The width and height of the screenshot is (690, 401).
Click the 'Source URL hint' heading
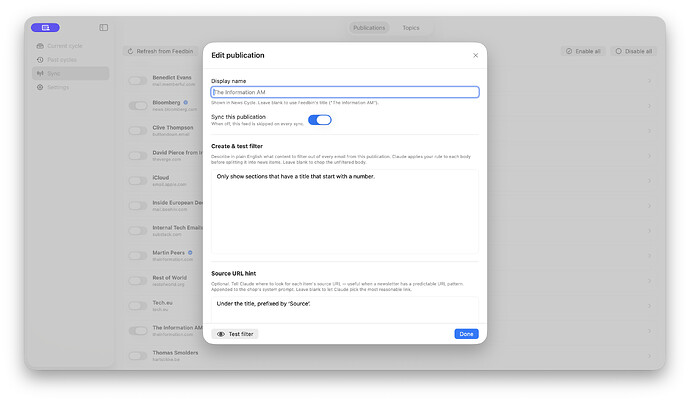click(233, 273)
